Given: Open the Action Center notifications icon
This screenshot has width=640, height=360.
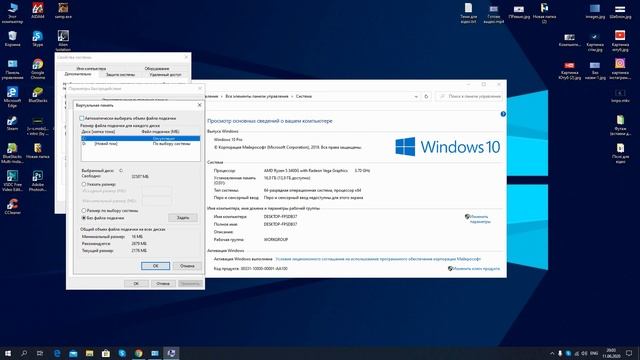Looking at the screenshot, I should coord(629,353).
